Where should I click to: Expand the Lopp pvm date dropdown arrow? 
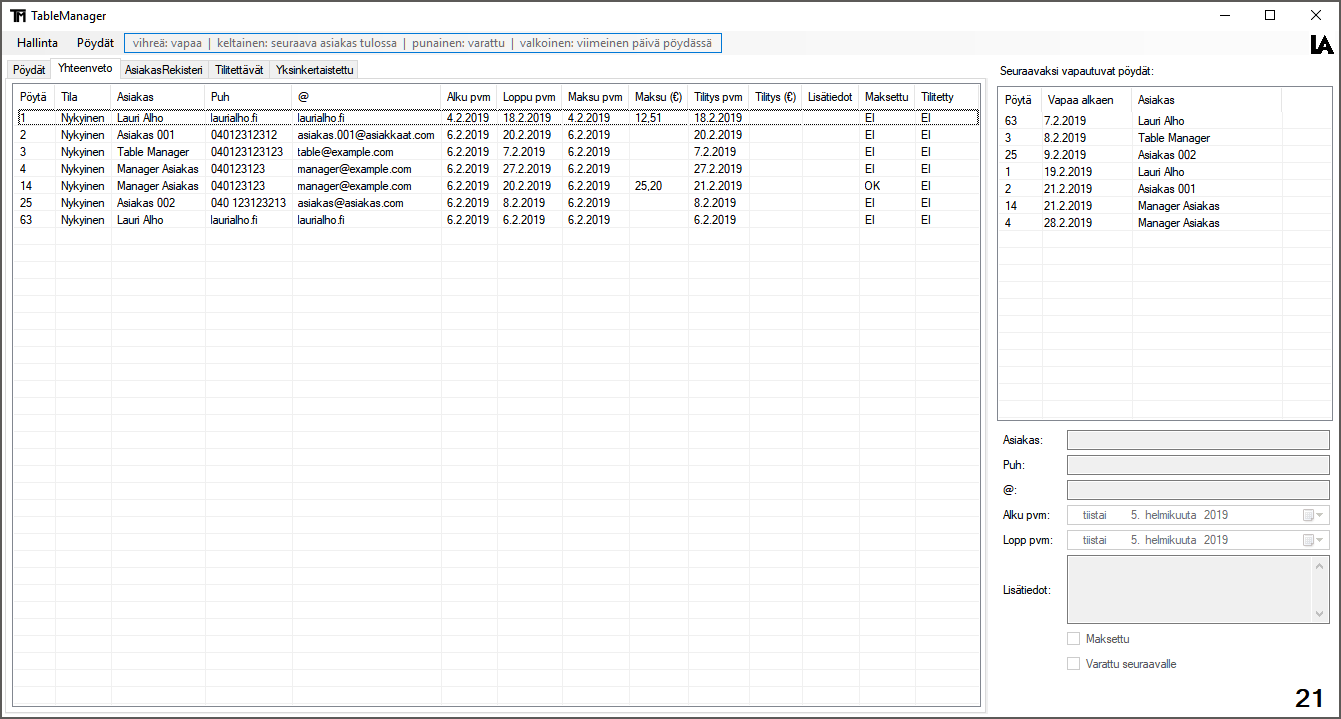click(x=1320, y=539)
